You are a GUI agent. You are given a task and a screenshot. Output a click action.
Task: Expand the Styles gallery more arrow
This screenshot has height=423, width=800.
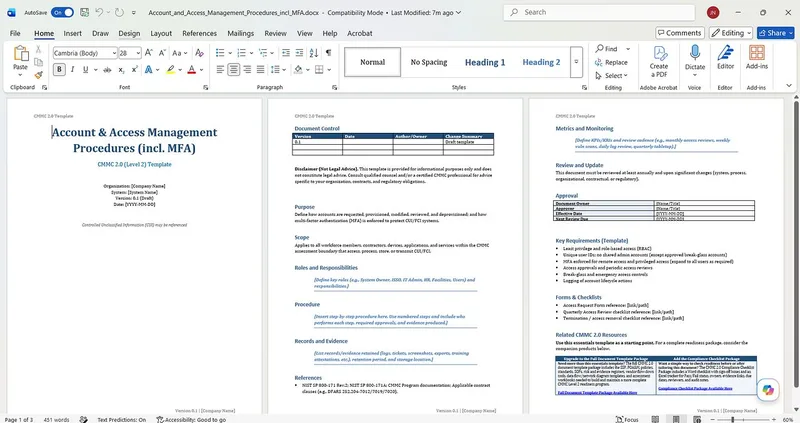click(576, 62)
